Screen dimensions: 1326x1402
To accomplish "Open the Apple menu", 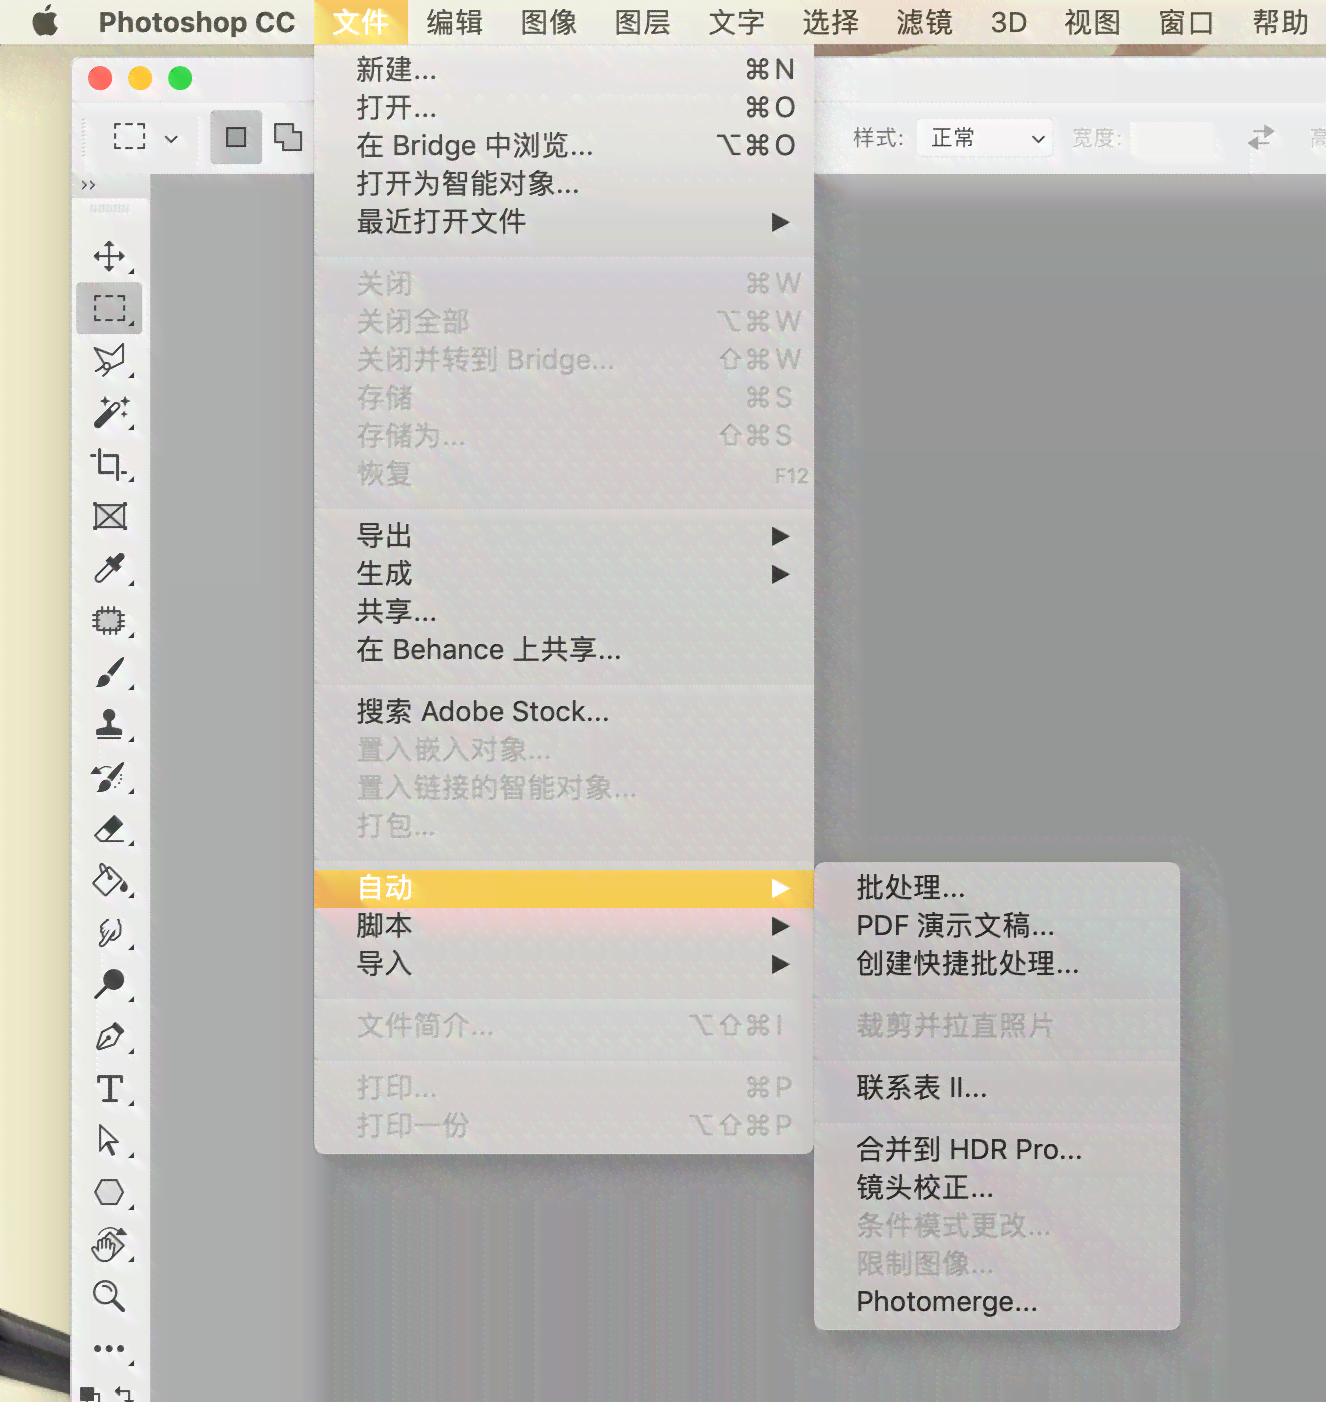I will [45, 22].
